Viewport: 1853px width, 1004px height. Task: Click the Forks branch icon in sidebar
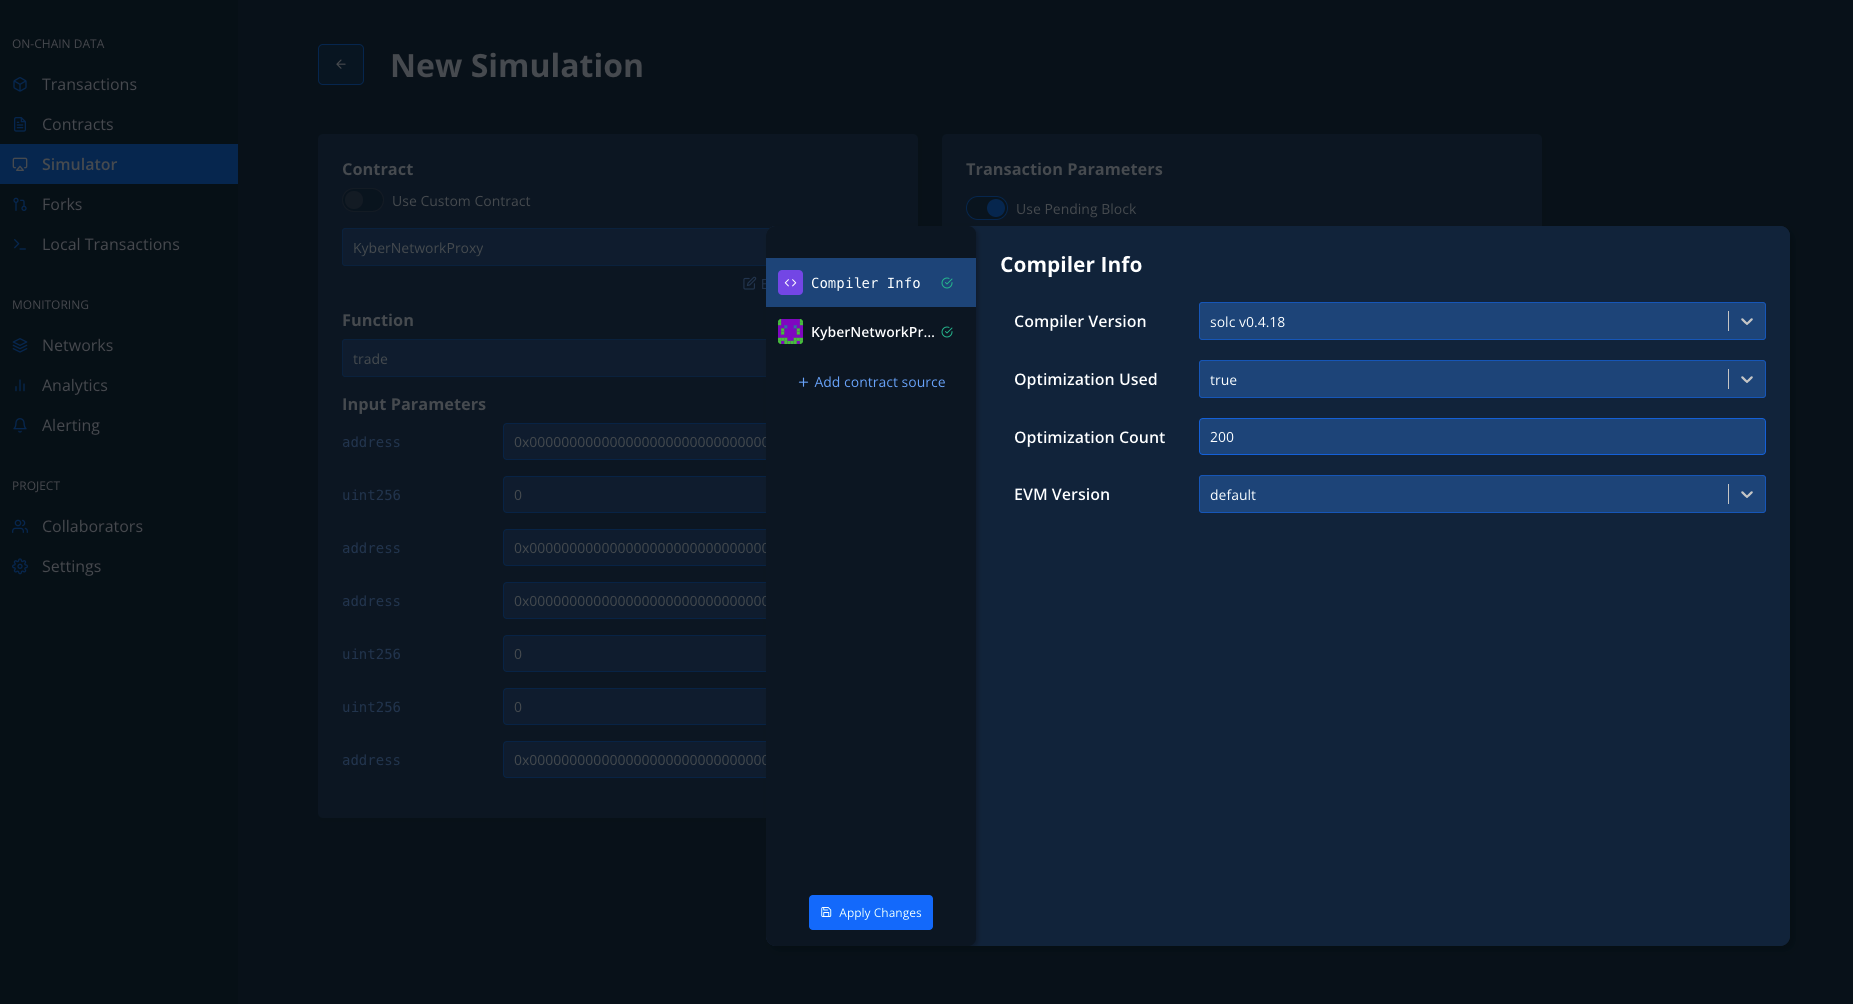(x=20, y=204)
